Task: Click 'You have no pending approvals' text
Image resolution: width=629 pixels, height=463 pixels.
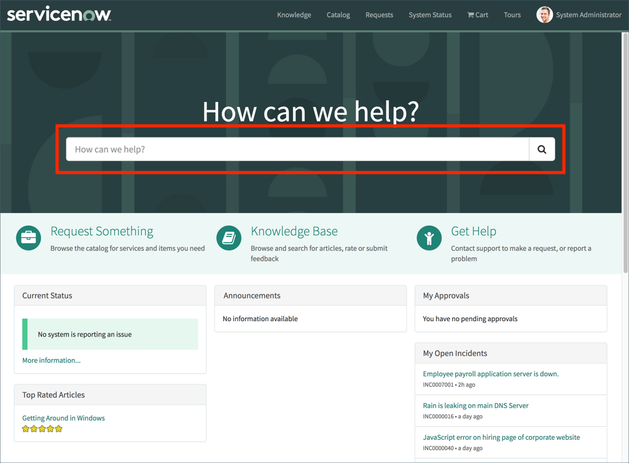Action: point(470,319)
